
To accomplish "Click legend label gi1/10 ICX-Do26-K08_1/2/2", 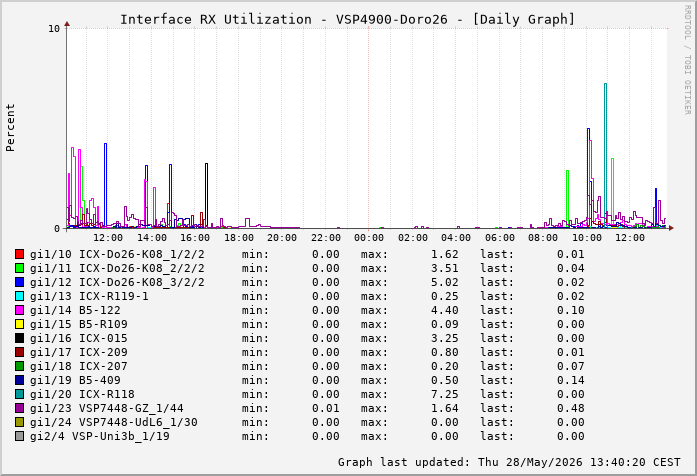I will (x=117, y=254).
